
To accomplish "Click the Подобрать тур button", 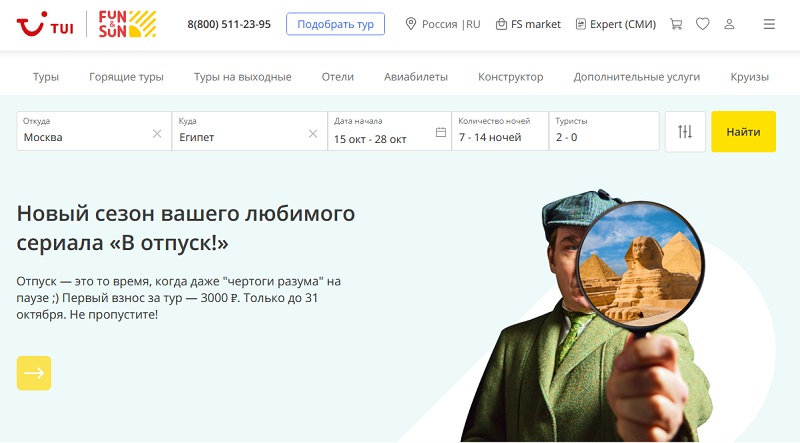I will [335, 24].
